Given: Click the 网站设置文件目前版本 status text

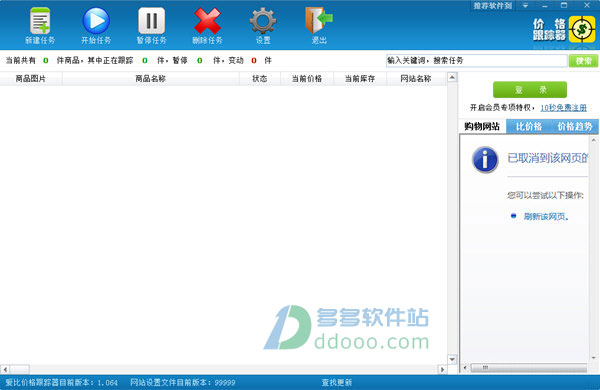Looking at the screenshot, I should (183, 382).
